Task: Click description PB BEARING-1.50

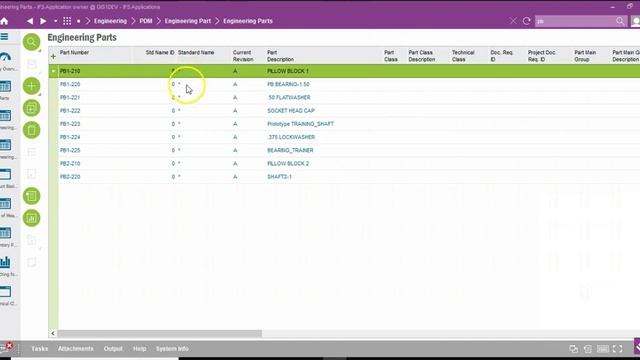Action: coord(288,84)
